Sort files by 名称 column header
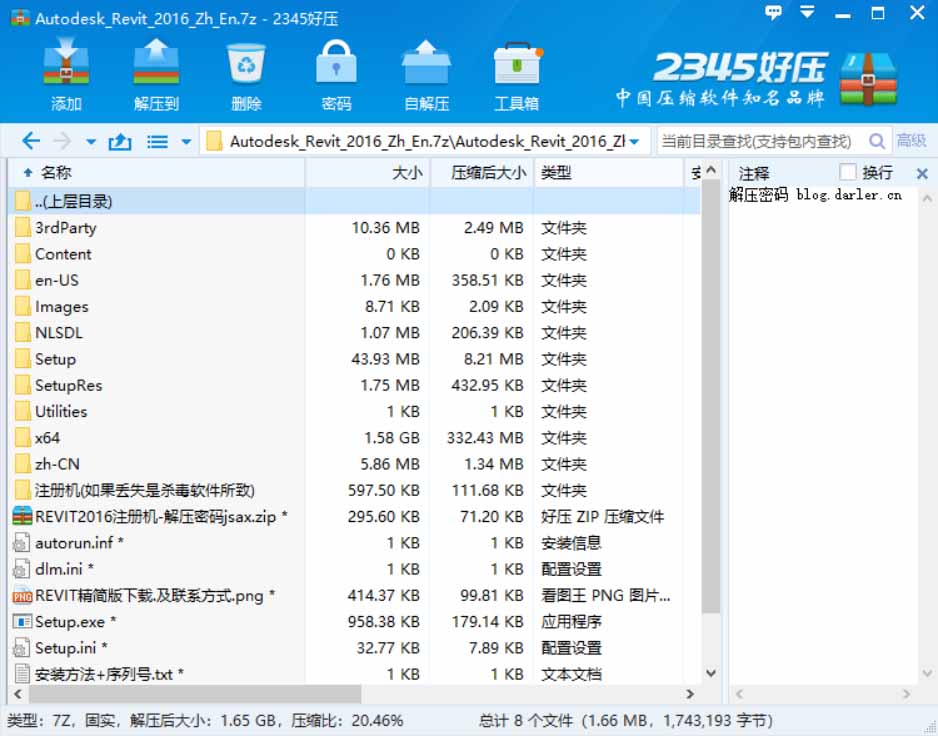 pos(56,172)
